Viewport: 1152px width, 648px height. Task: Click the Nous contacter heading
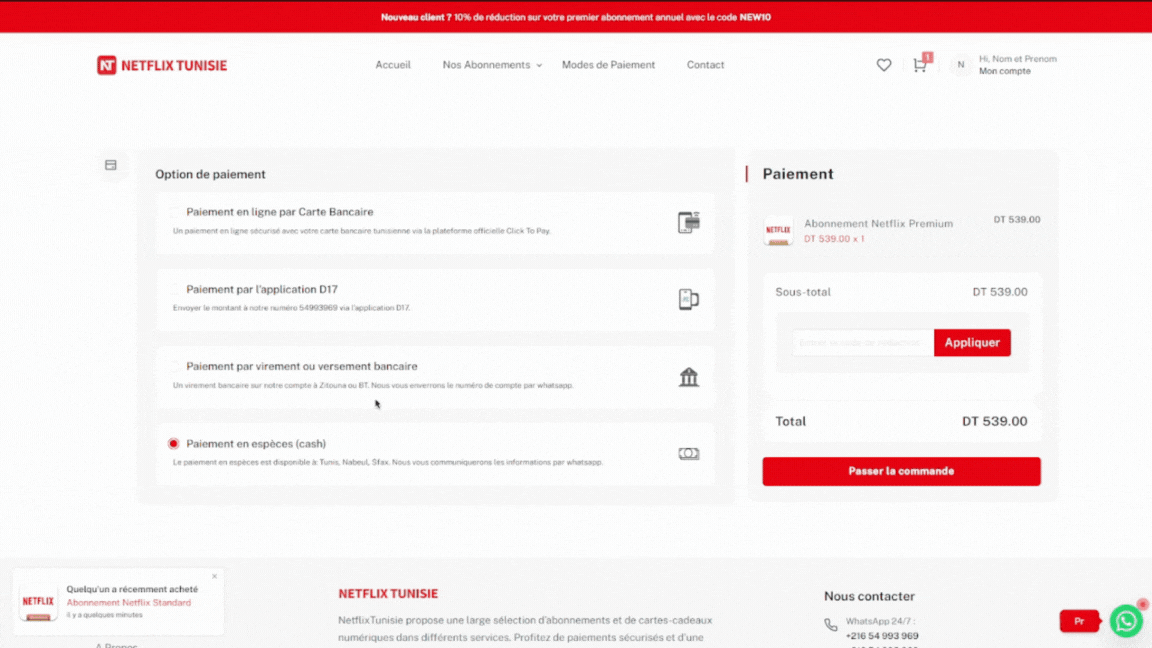pos(869,597)
